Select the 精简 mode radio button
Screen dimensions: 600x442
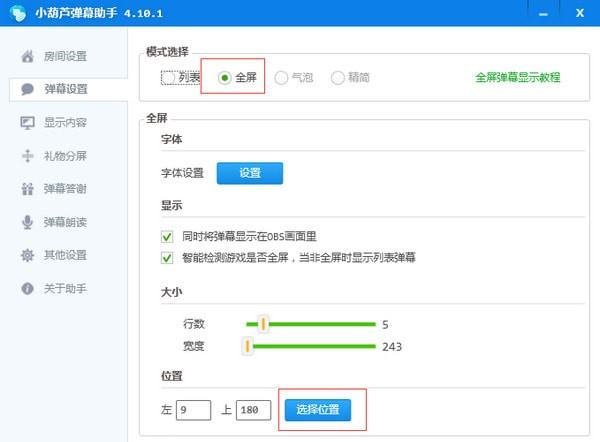tap(338, 78)
